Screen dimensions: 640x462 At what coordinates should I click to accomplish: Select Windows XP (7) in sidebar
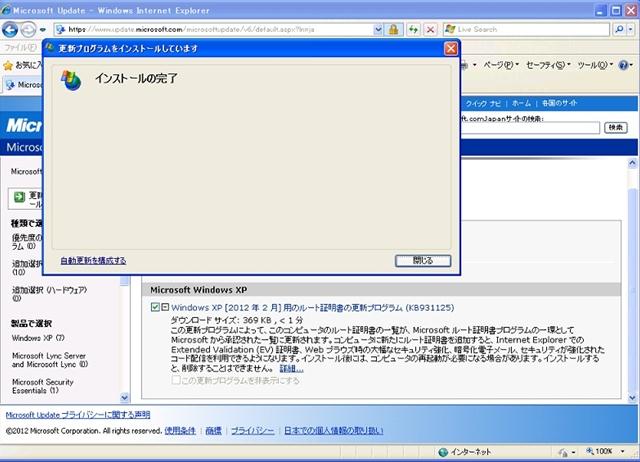pyautogui.click(x=38, y=338)
